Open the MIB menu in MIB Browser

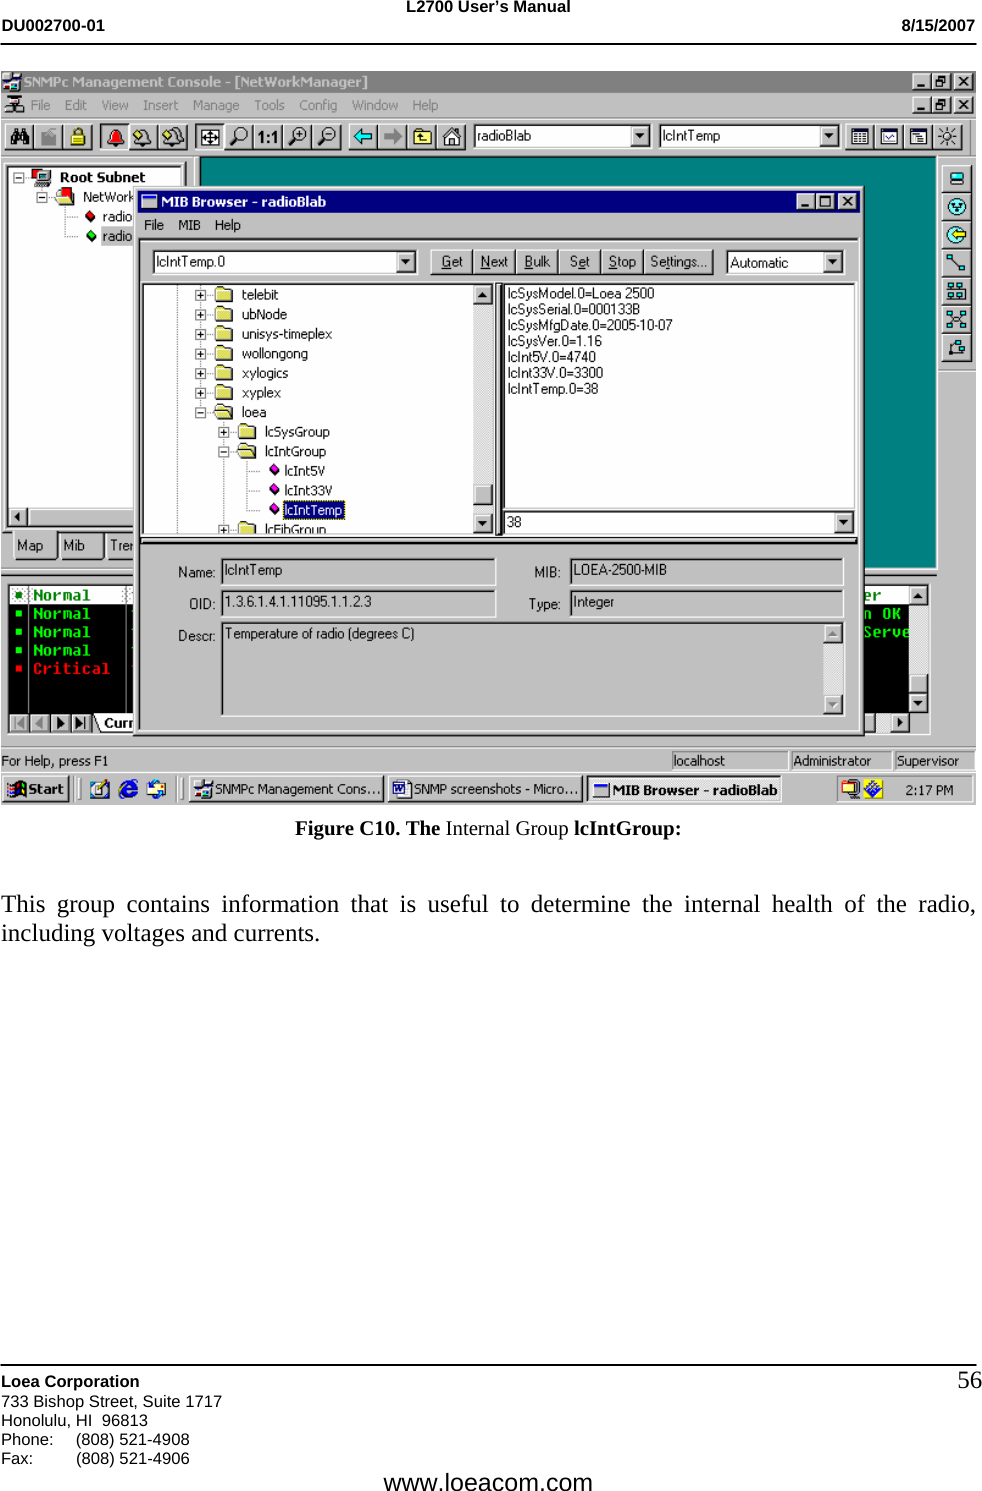pyautogui.click(x=189, y=225)
